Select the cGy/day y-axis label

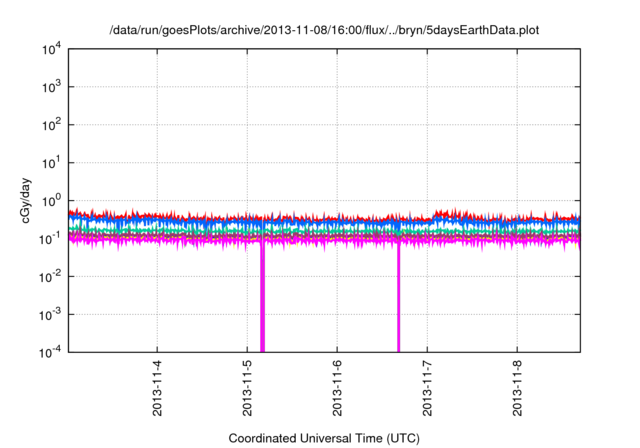click(25, 200)
